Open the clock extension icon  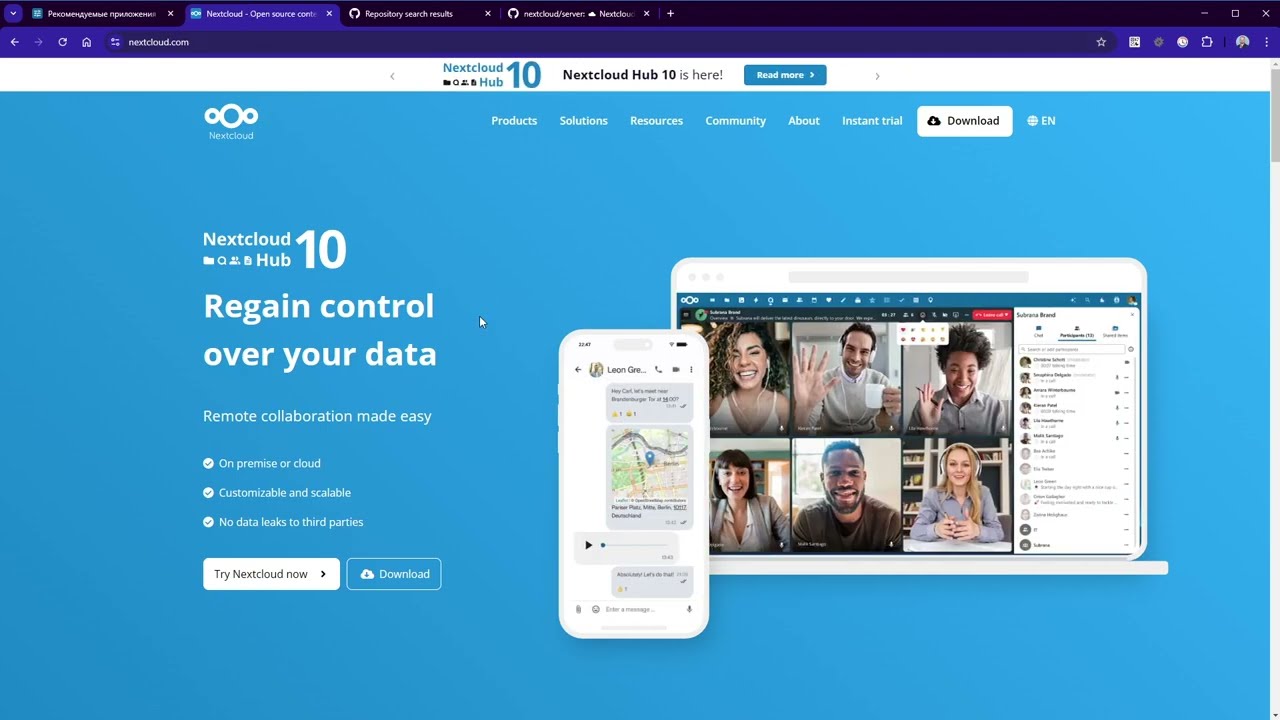pyautogui.click(x=1183, y=42)
